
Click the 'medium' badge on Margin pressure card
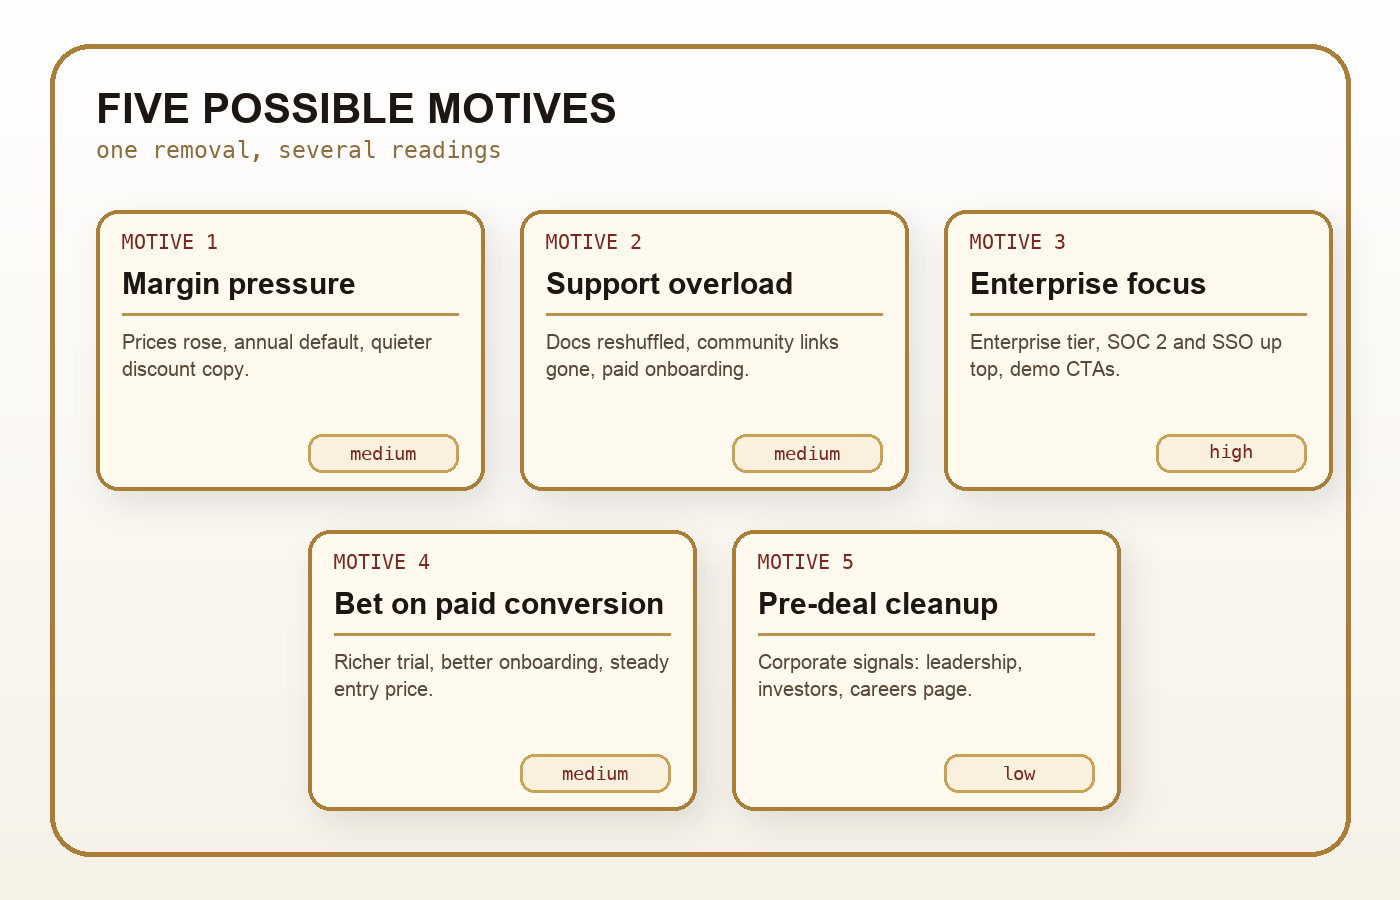383,453
